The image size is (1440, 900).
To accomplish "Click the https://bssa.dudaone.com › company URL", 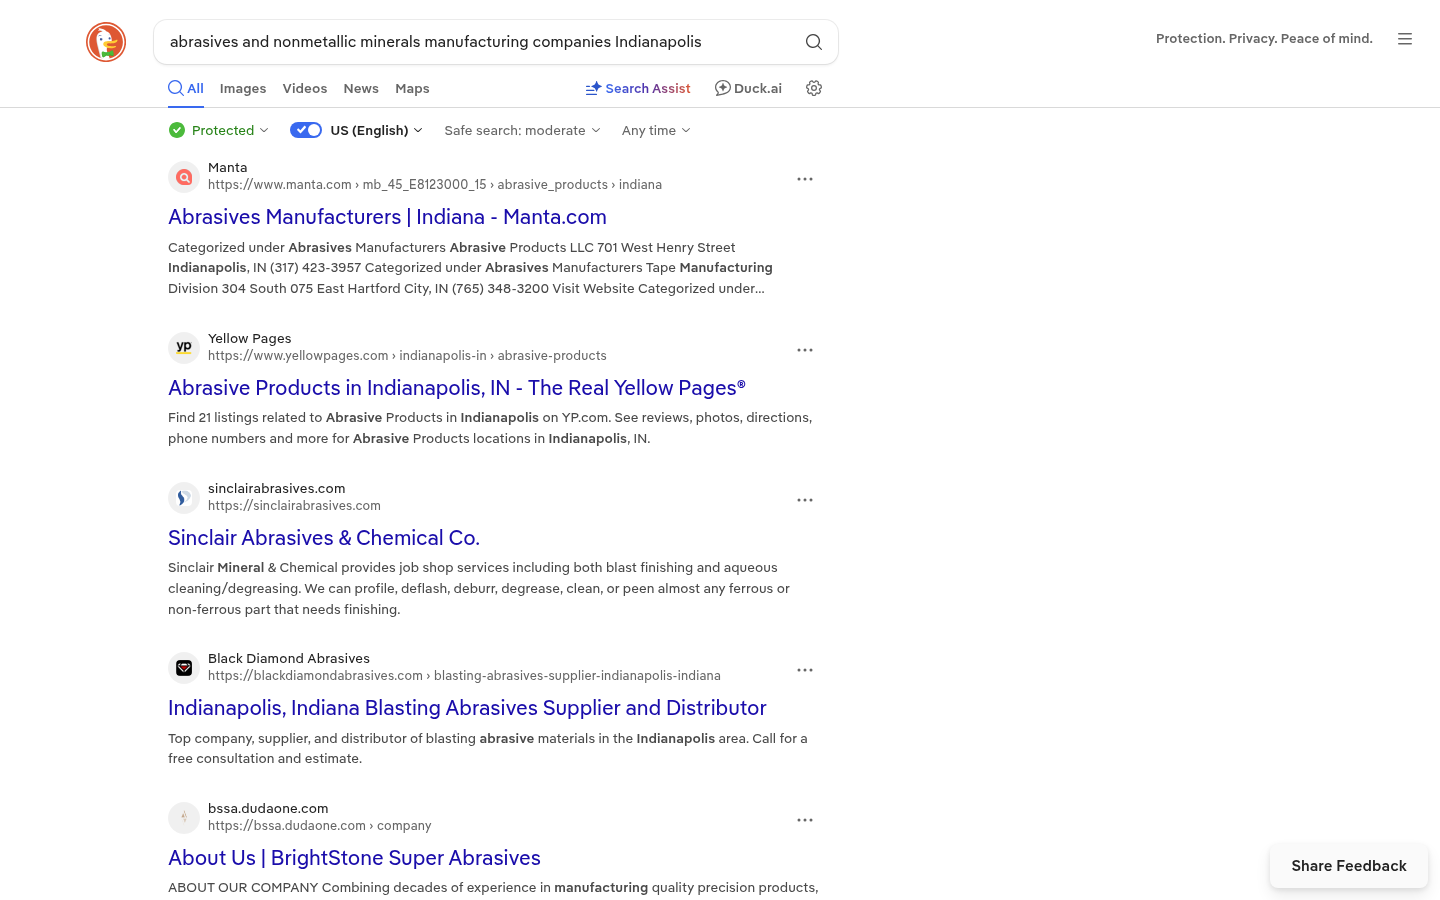I will click(x=320, y=826).
